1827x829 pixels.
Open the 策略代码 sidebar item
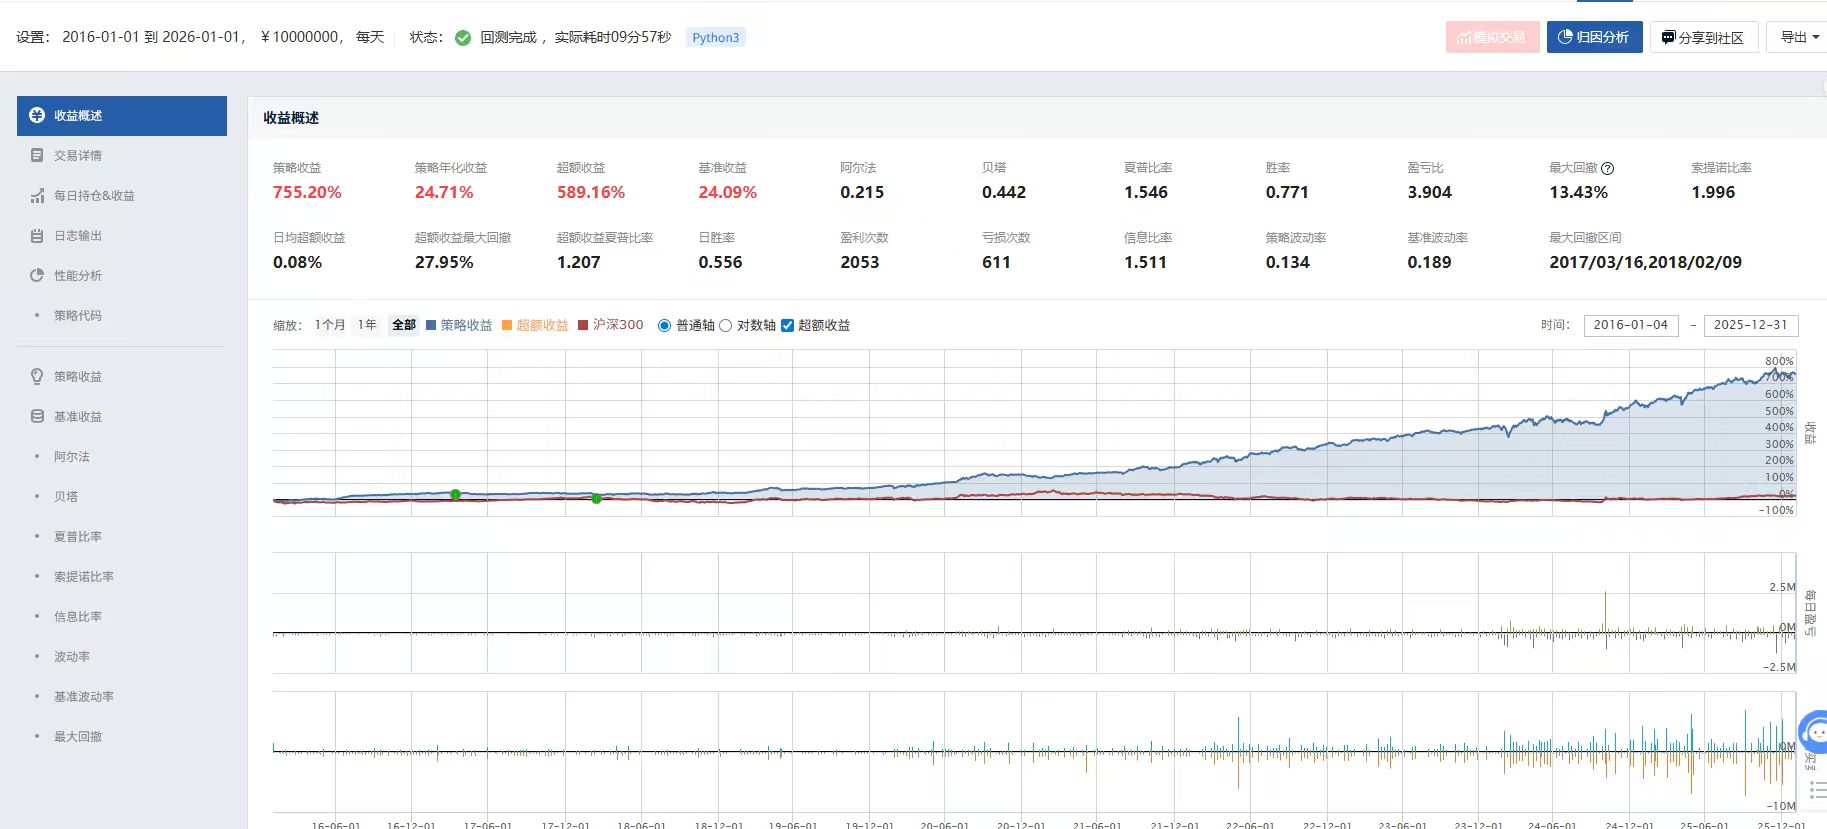(78, 316)
